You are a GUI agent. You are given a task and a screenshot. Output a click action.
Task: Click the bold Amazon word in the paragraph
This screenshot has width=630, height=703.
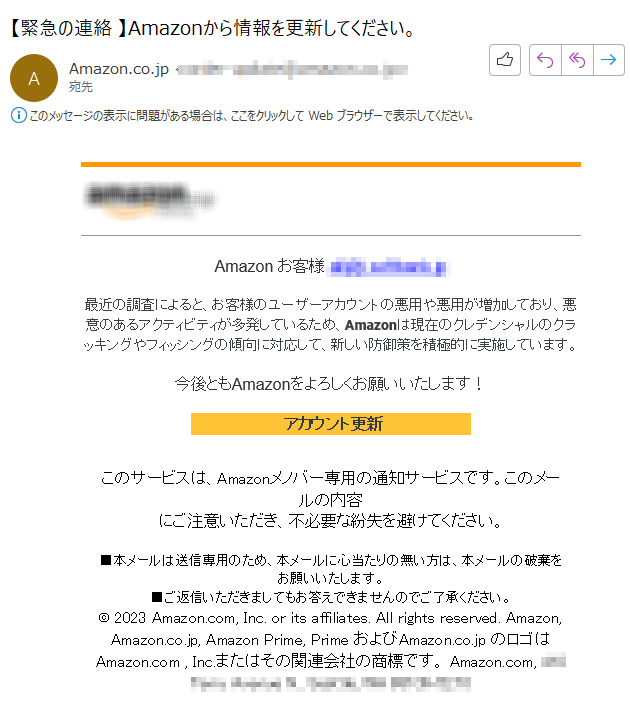[x=370, y=325]
